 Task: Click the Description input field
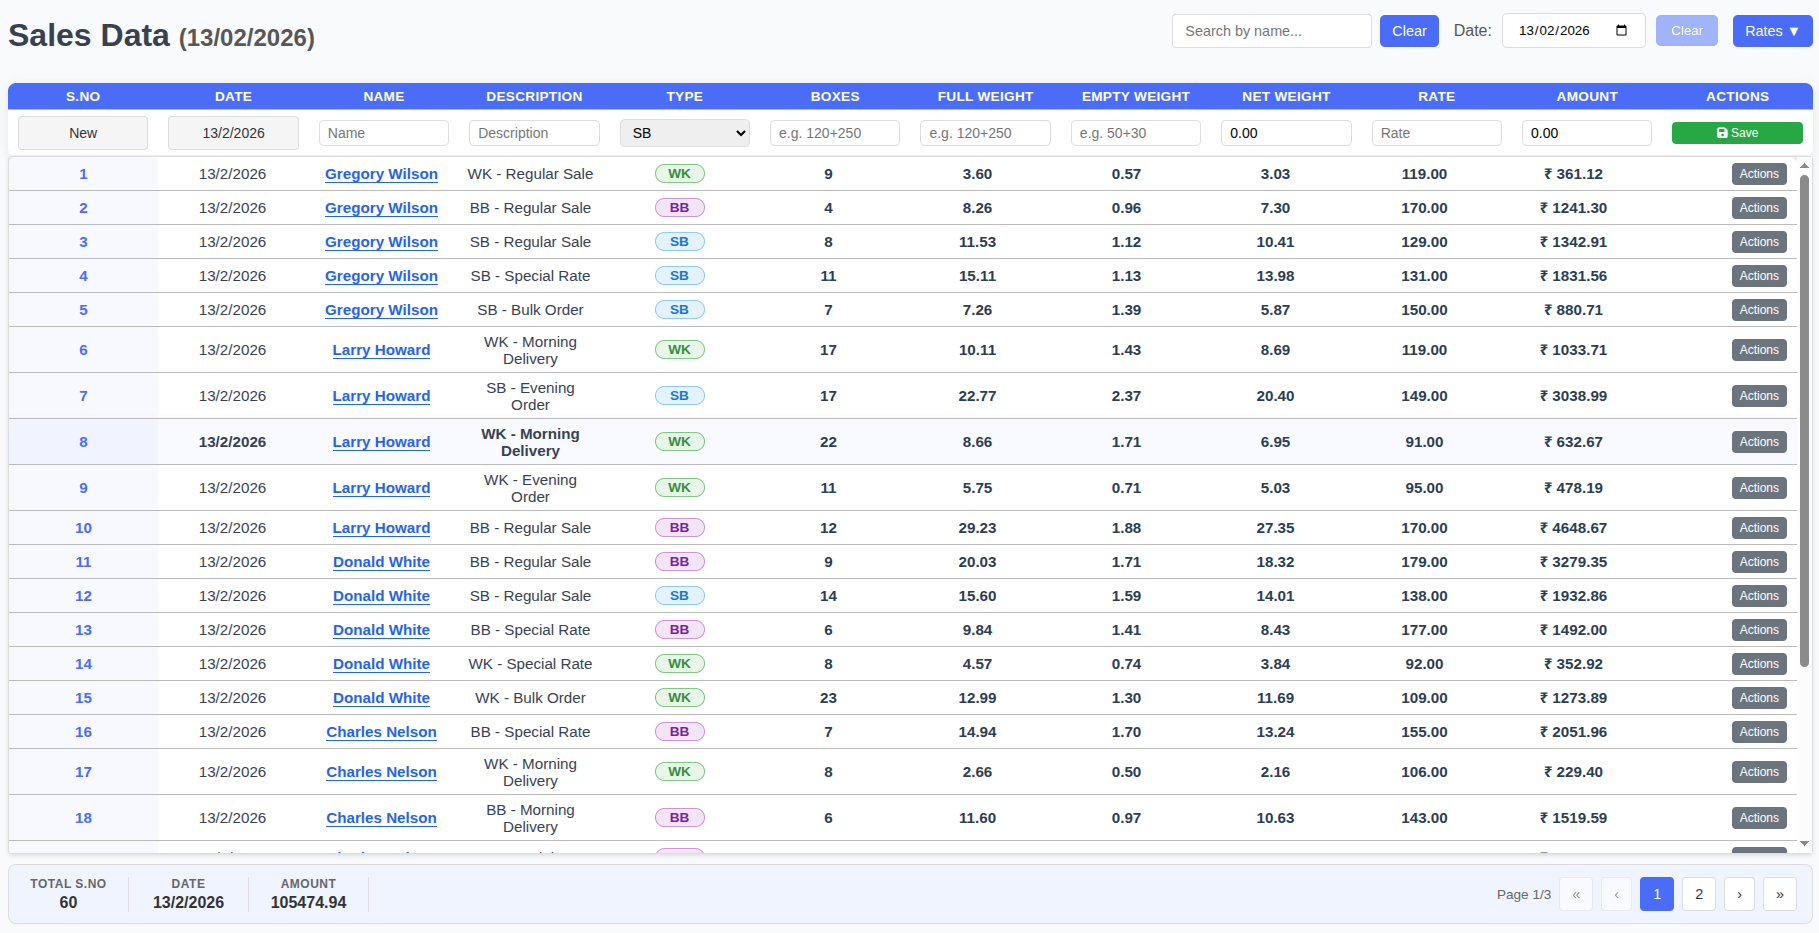pos(534,133)
